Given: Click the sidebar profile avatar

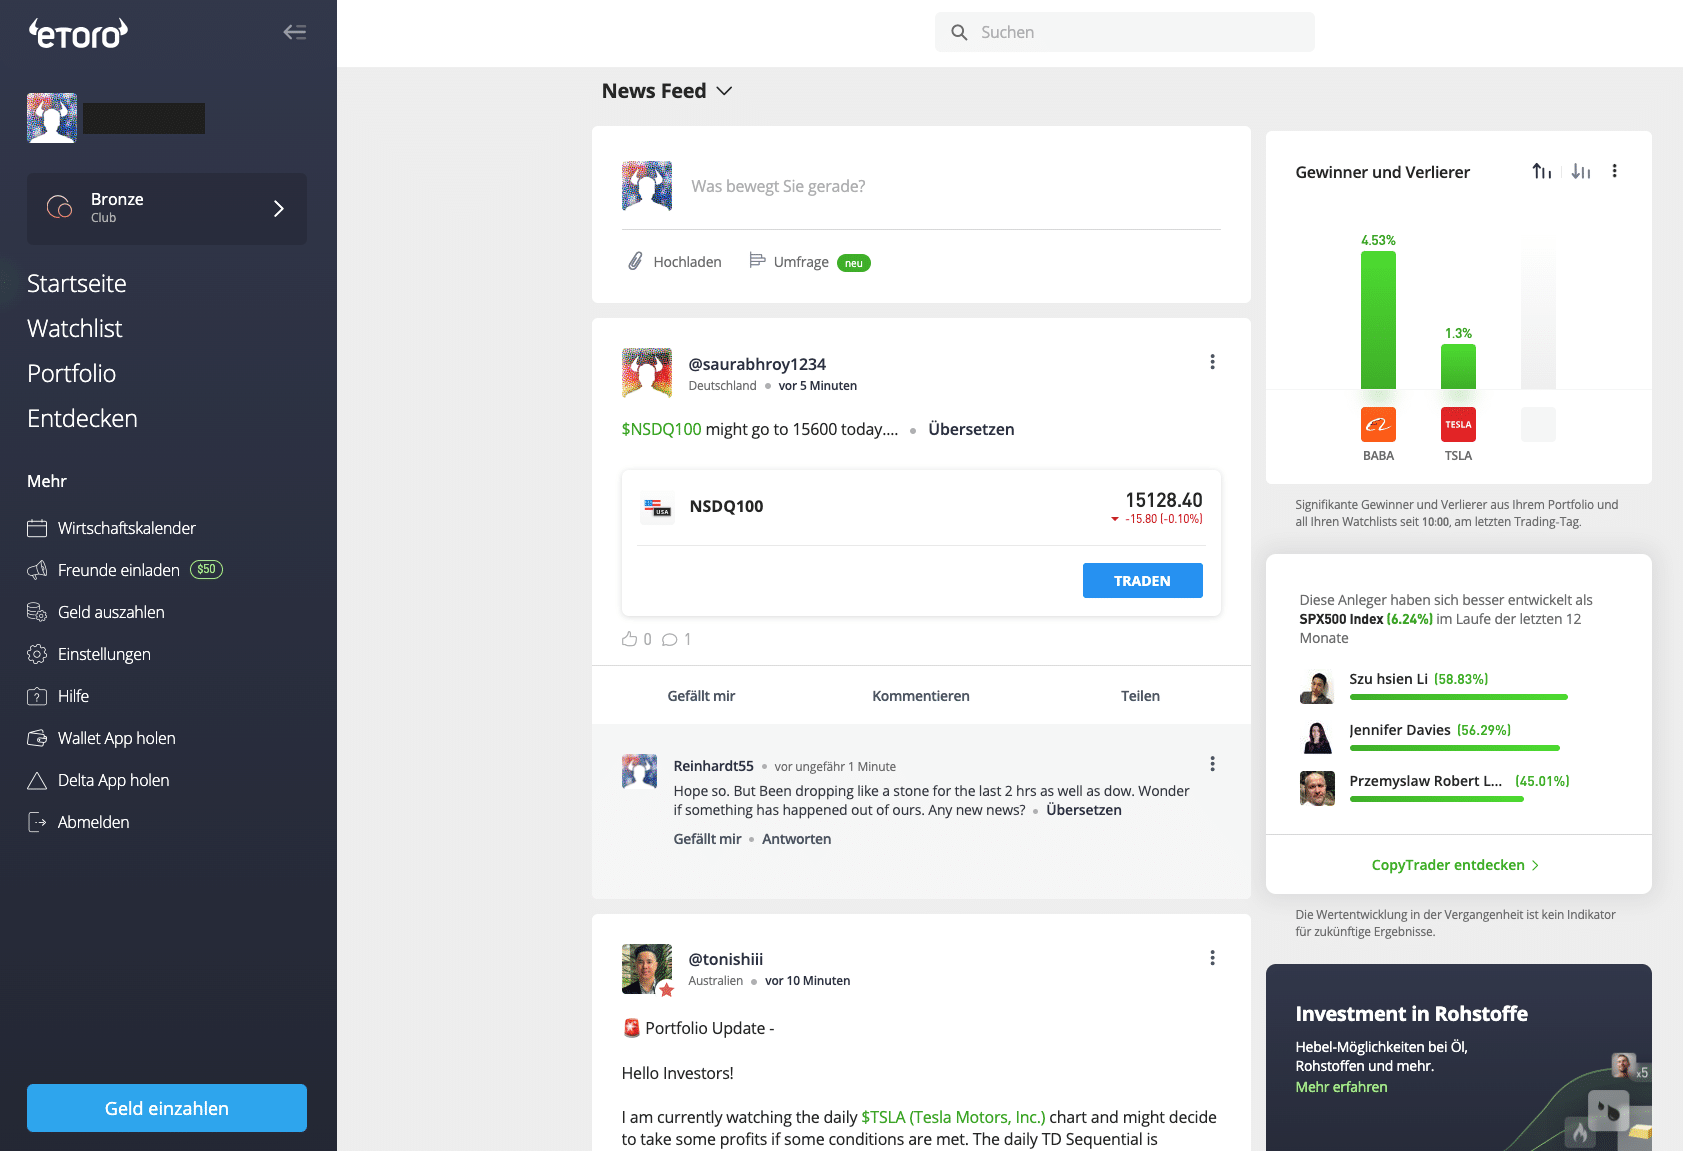Looking at the screenshot, I should point(52,118).
